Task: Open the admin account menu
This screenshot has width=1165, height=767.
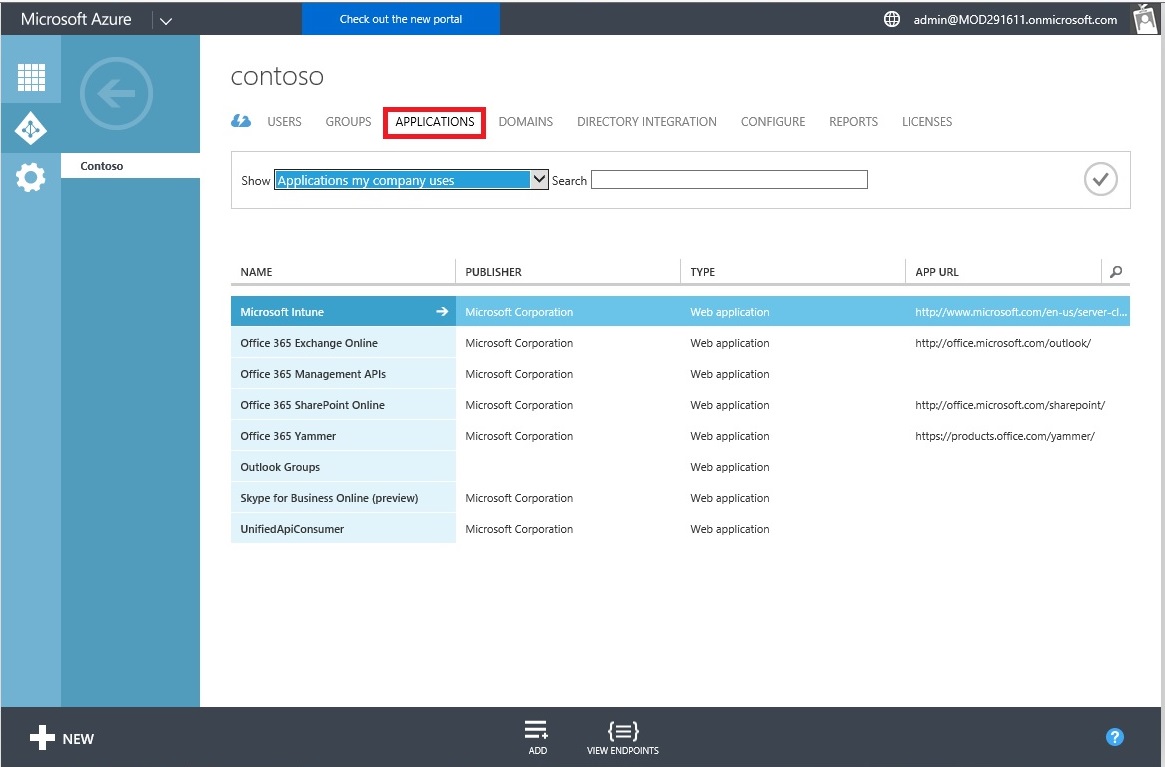Action: point(1015,19)
